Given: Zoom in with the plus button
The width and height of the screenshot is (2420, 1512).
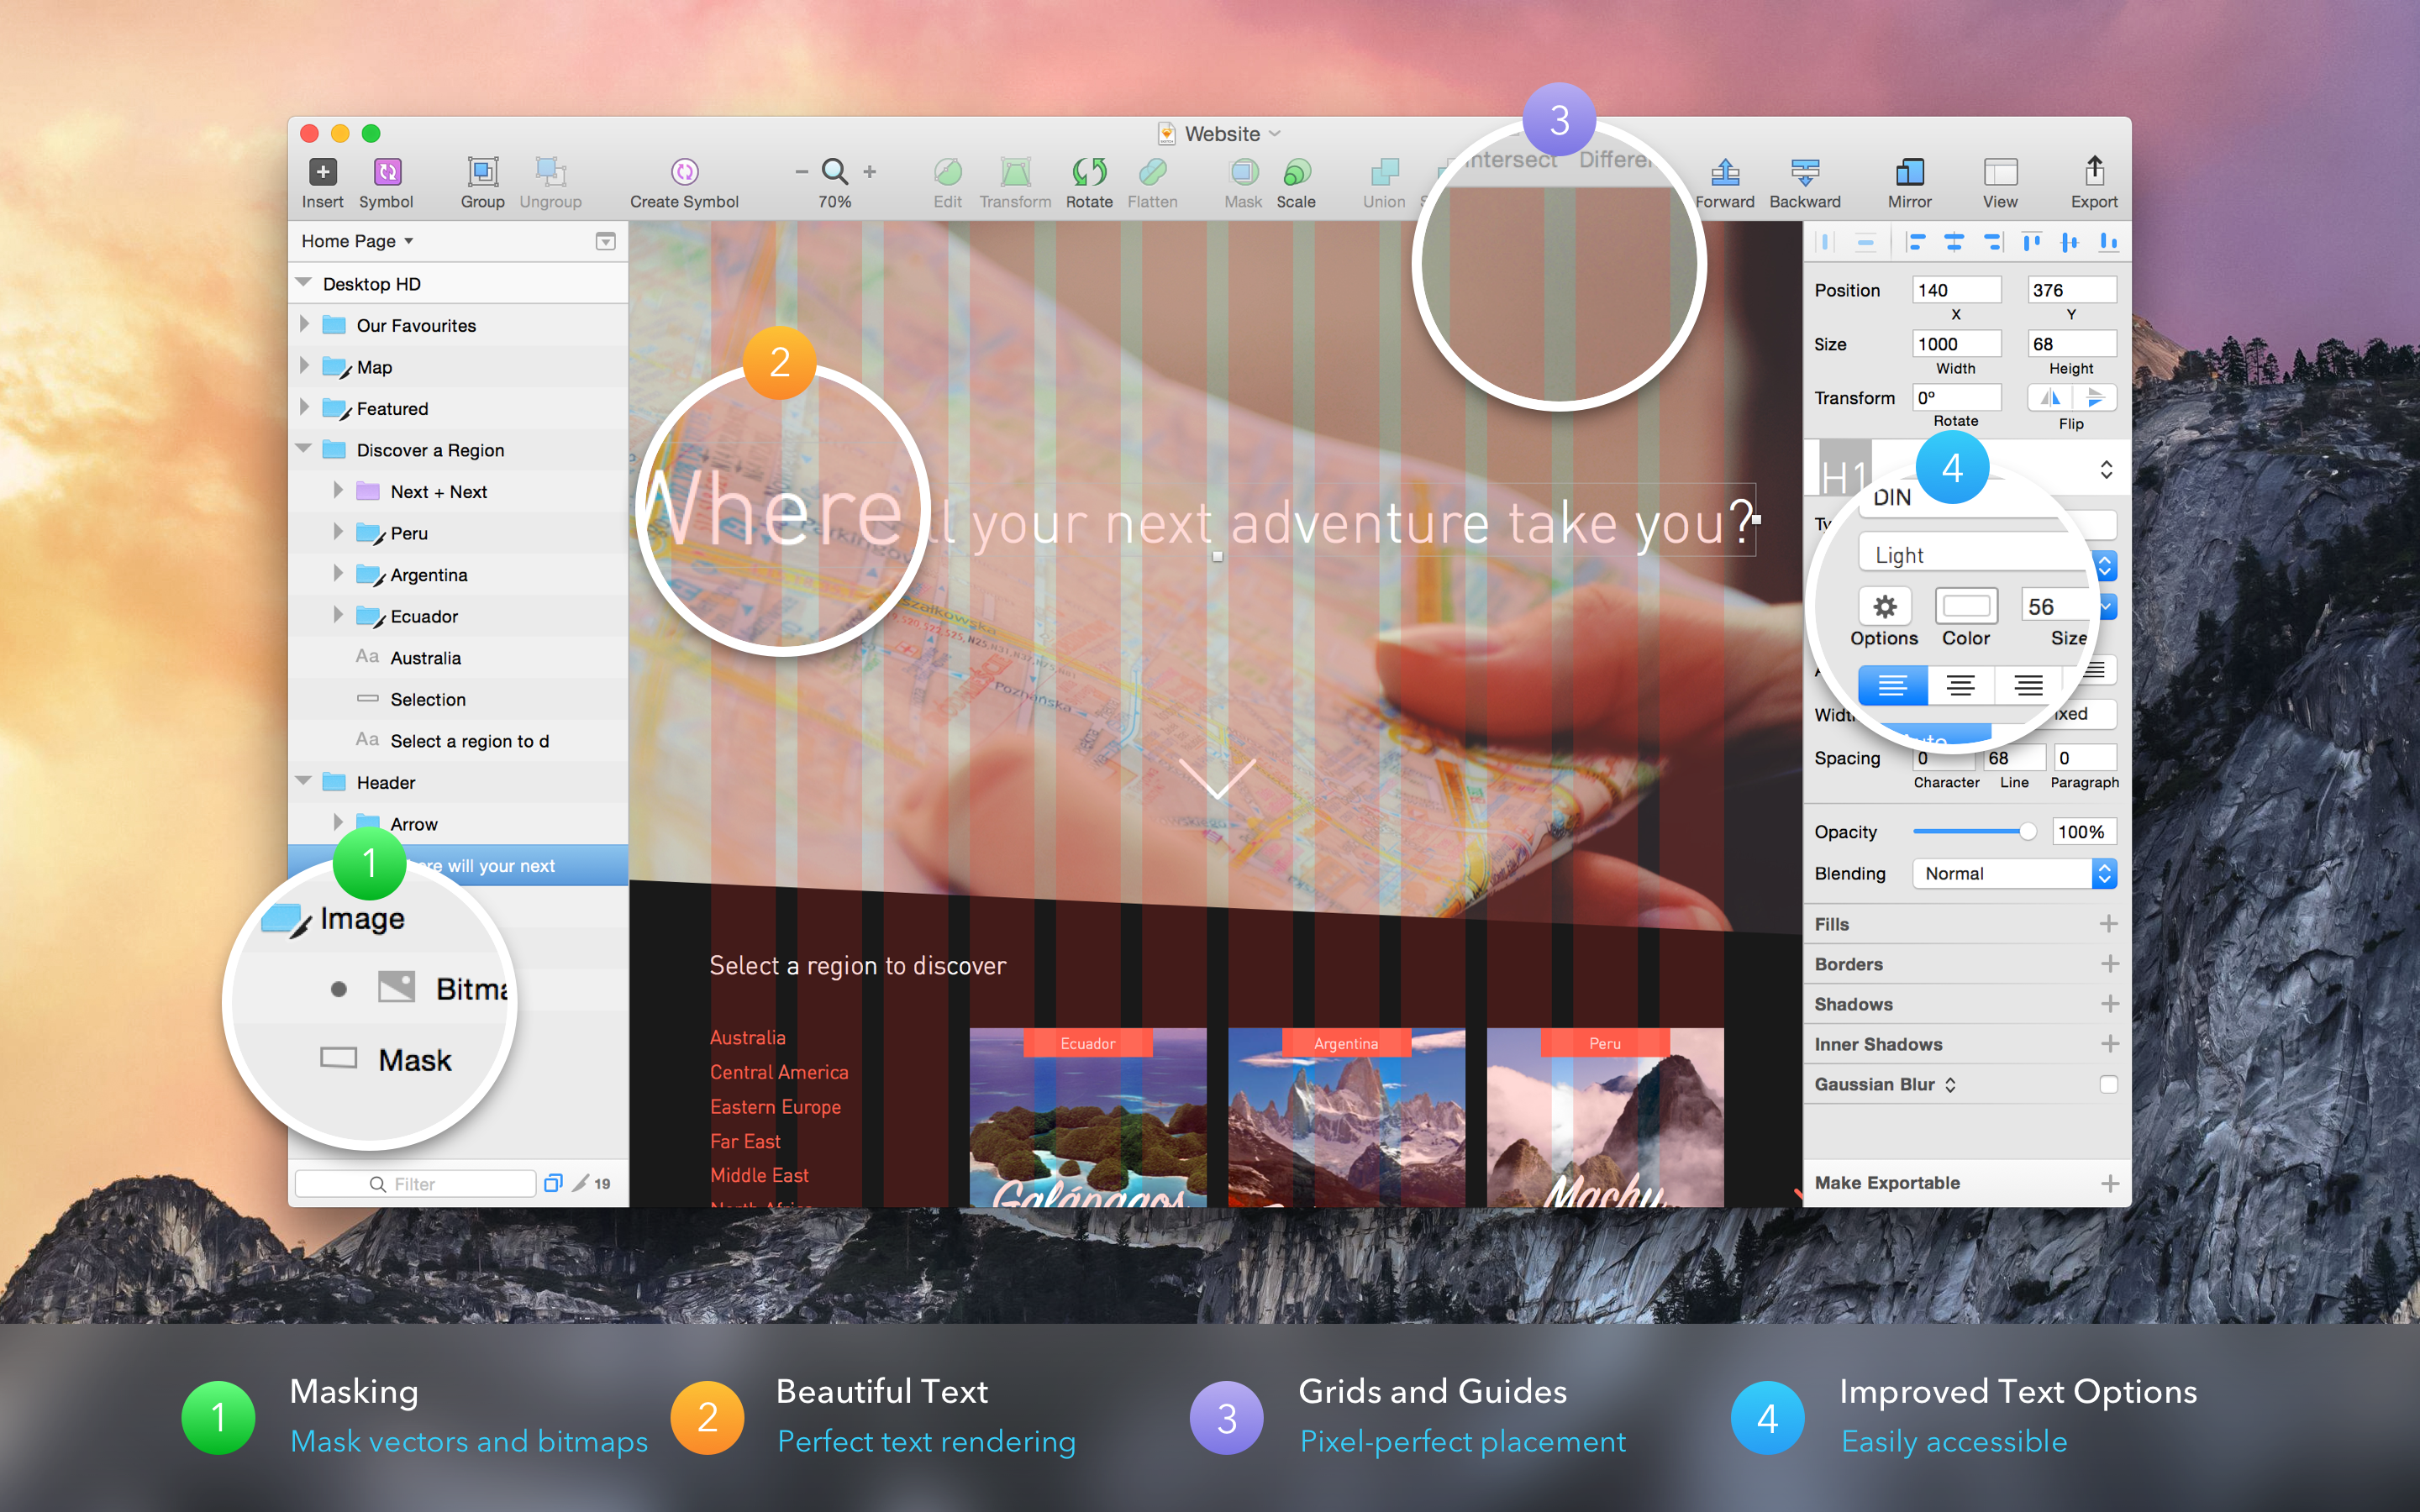Looking at the screenshot, I should tap(869, 172).
